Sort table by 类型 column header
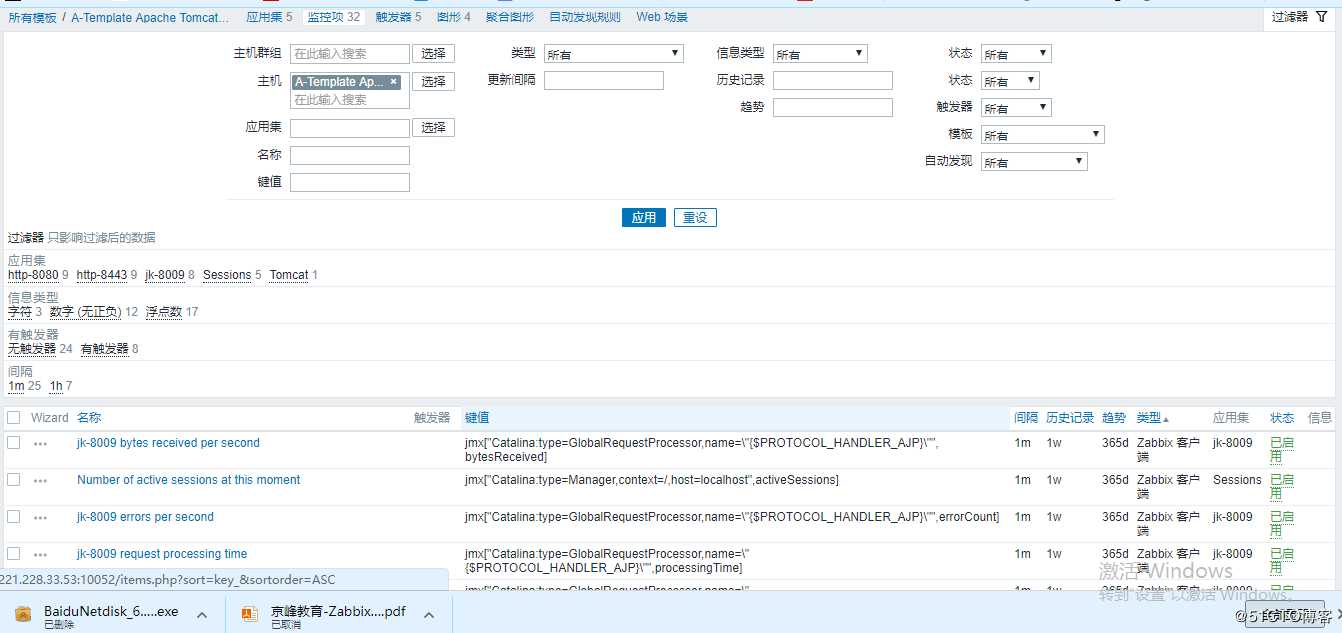The height and width of the screenshot is (633, 1342). 1152,418
